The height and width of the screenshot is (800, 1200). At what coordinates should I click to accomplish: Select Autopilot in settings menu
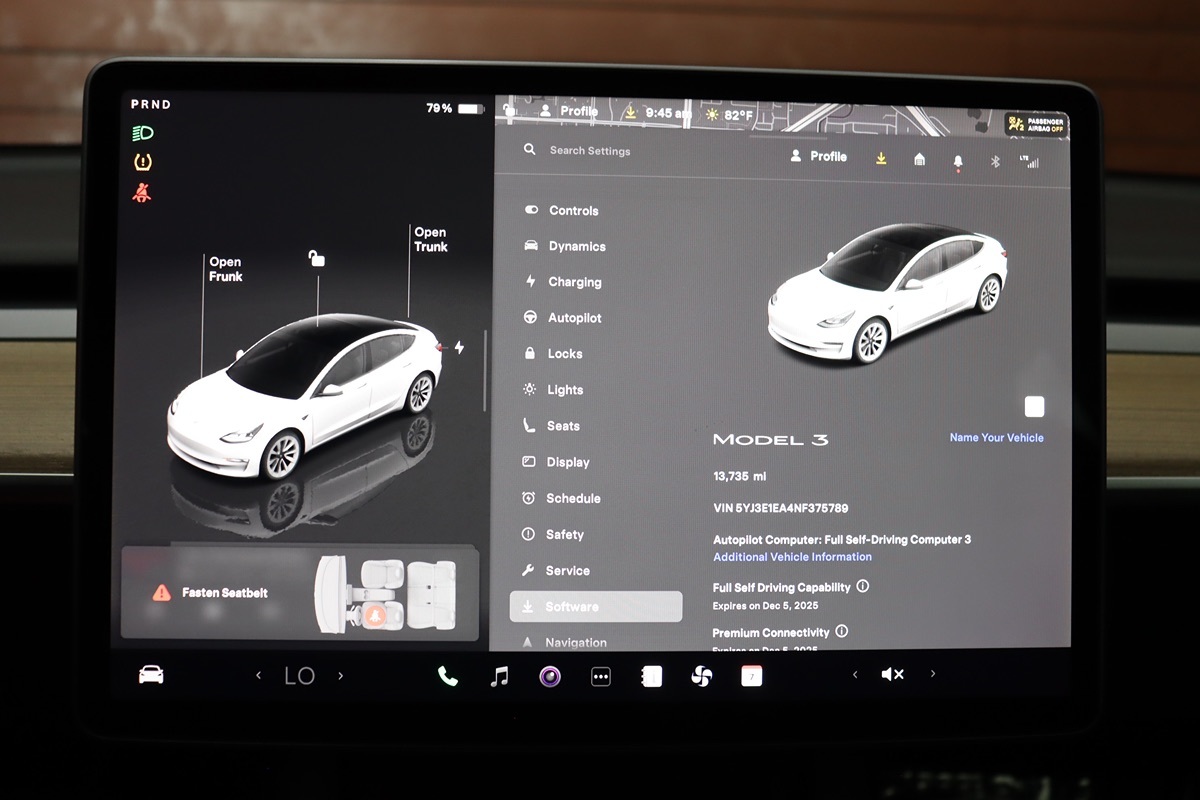pos(574,318)
